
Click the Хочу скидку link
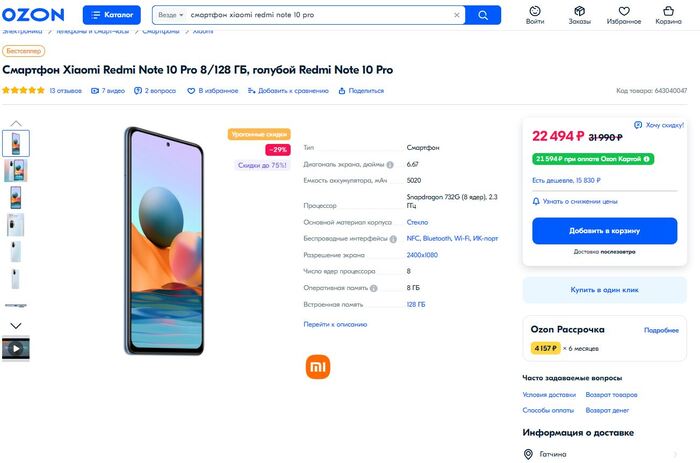pyautogui.click(x=661, y=125)
